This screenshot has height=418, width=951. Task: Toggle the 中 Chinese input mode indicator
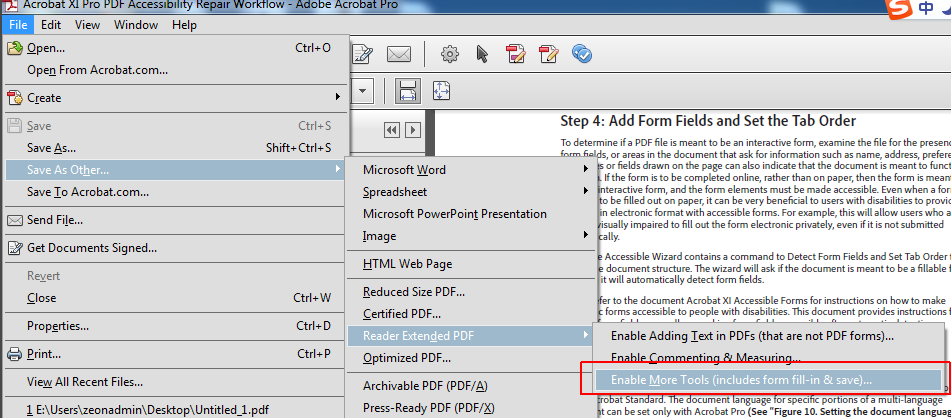[x=926, y=7]
